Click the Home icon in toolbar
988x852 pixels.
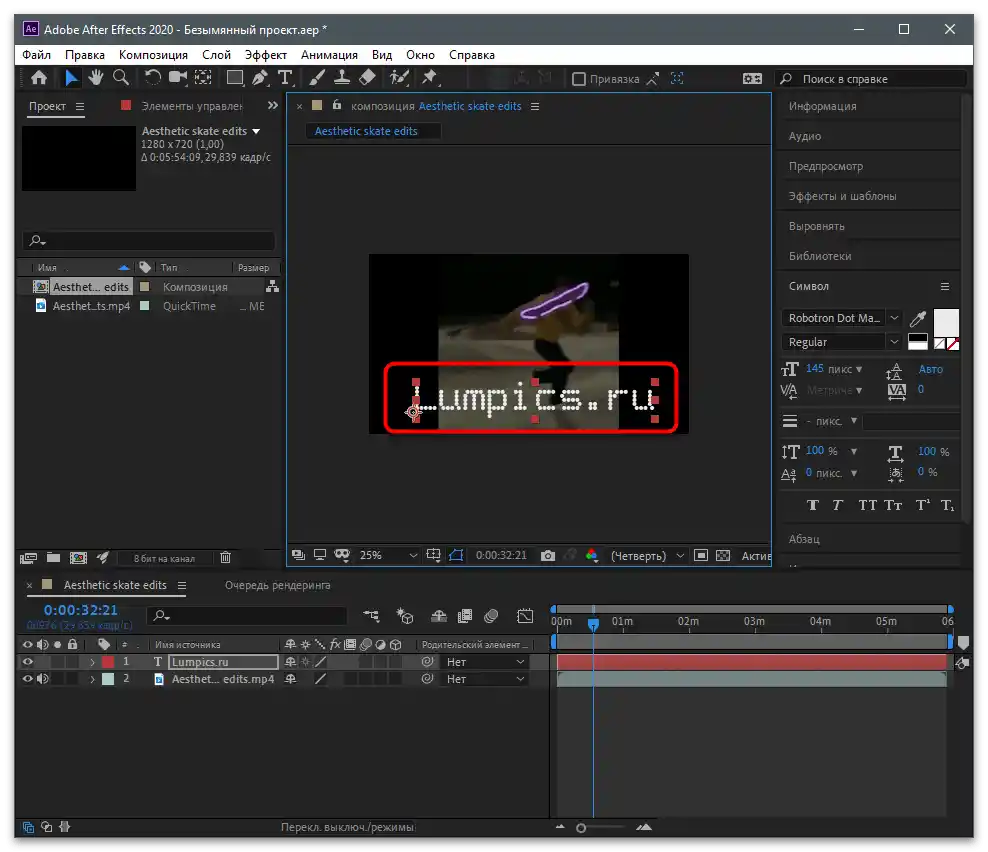[x=39, y=78]
